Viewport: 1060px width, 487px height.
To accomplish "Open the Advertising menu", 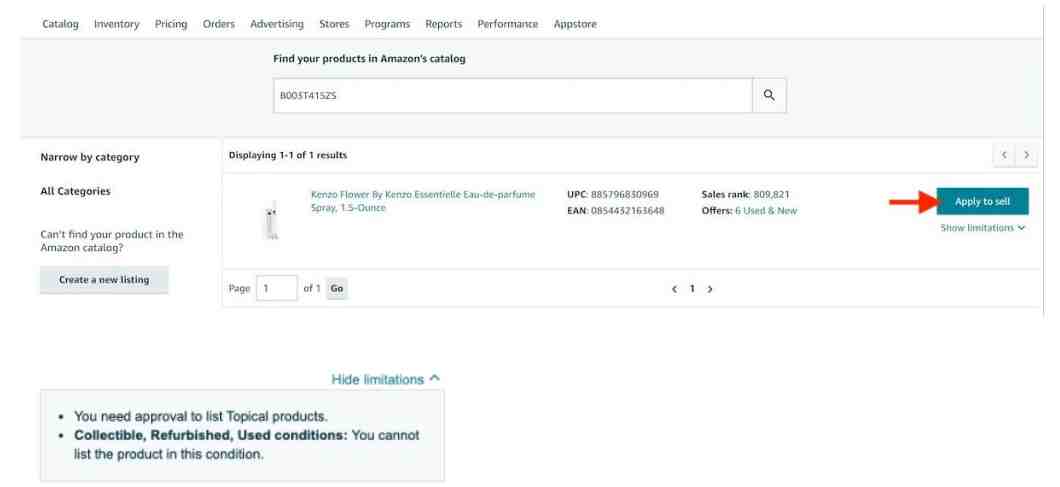I will (x=276, y=24).
